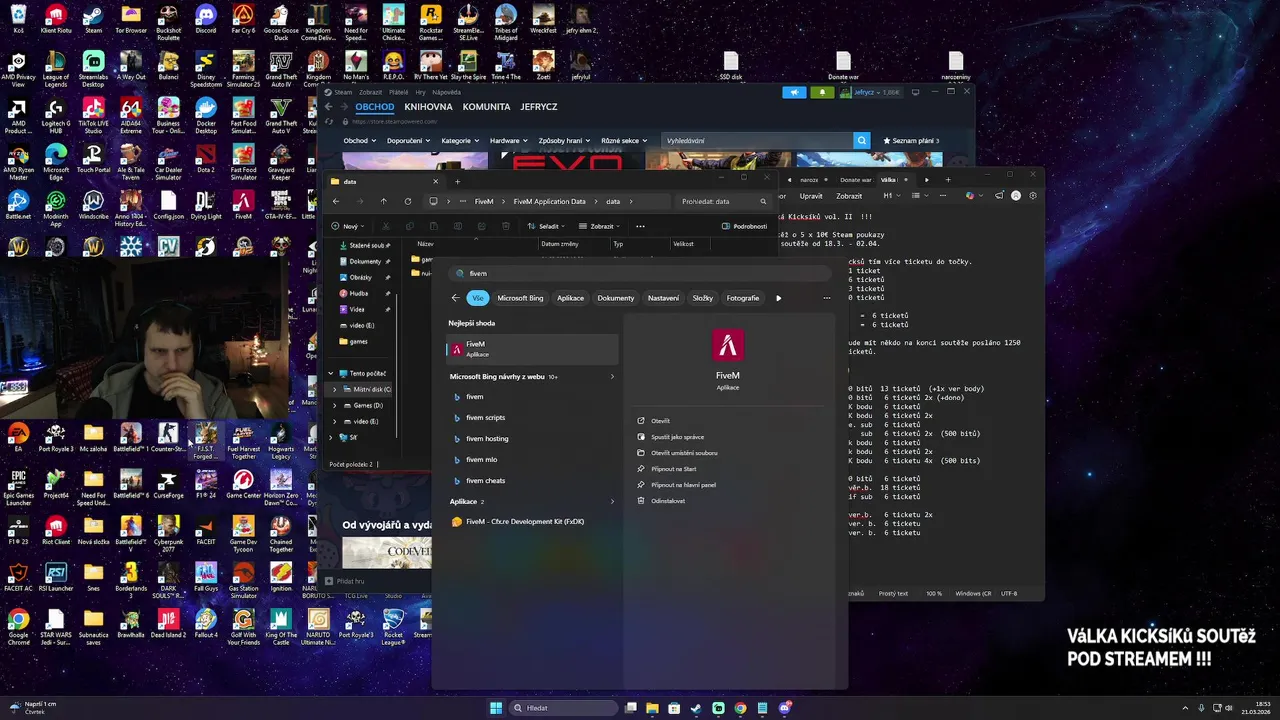The height and width of the screenshot is (720, 1280).
Task: Launch the Tor Browser desktop shortcut
Action: click(131, 19)
